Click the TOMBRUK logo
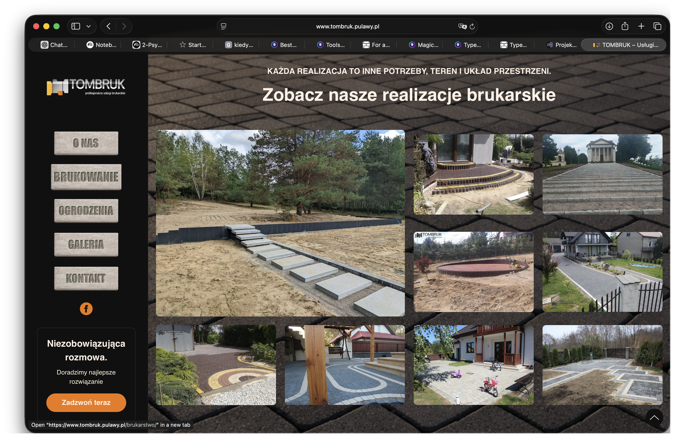The height and width of the screenshot is (447, 695). click(x=86, y=86)
